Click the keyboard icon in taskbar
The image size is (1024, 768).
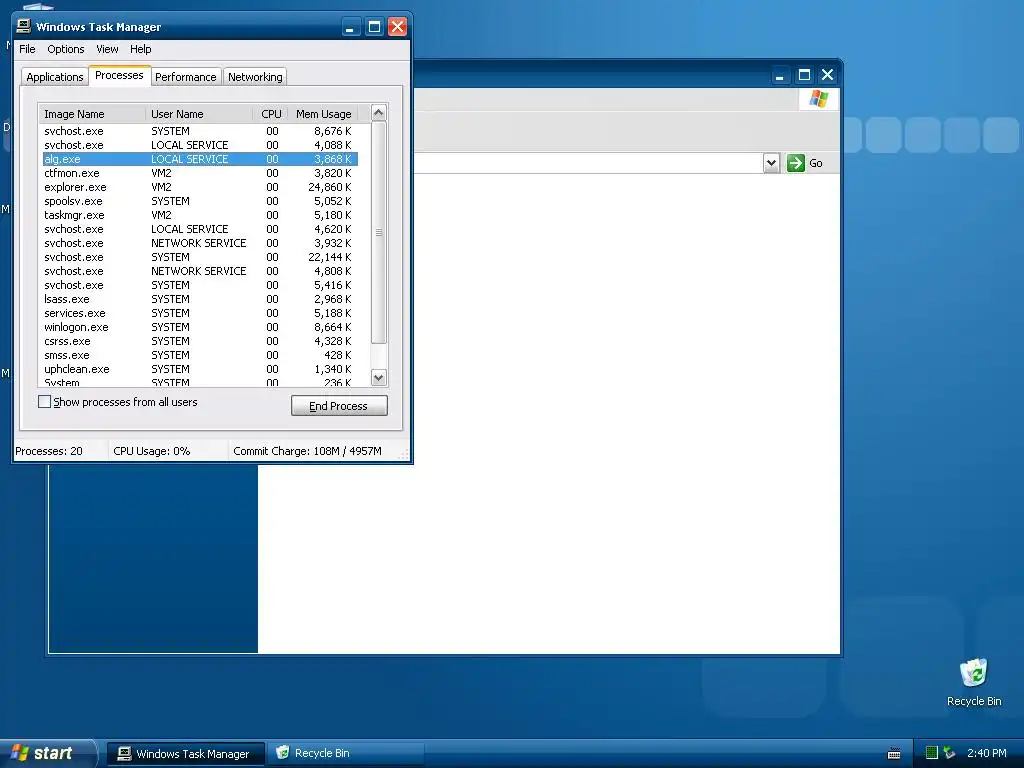894,754
